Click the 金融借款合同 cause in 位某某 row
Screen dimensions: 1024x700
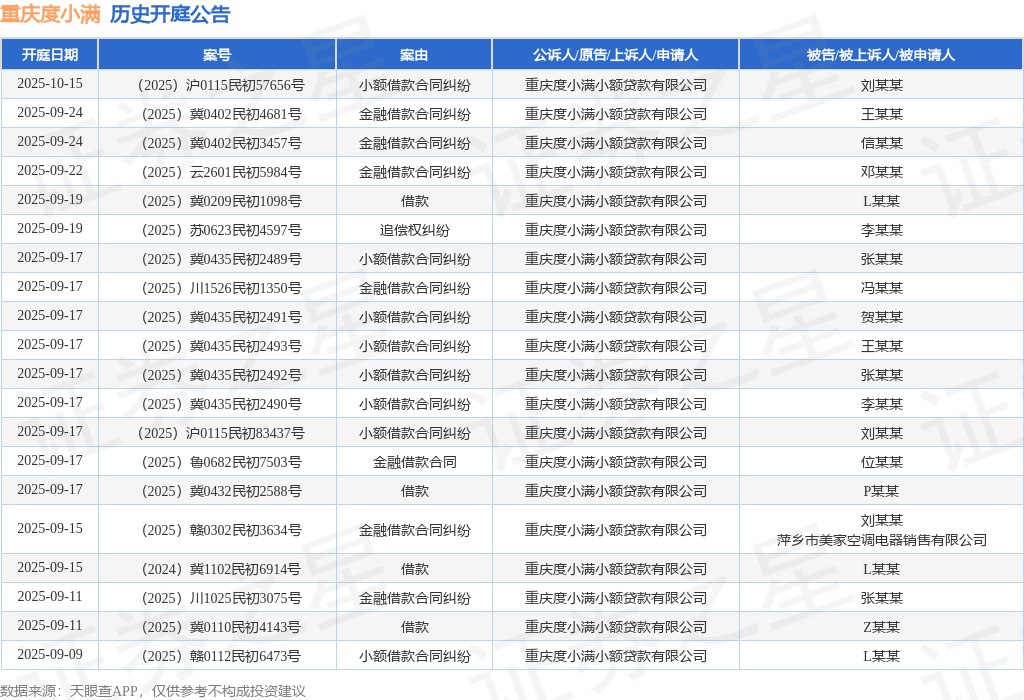coord(414,462)
